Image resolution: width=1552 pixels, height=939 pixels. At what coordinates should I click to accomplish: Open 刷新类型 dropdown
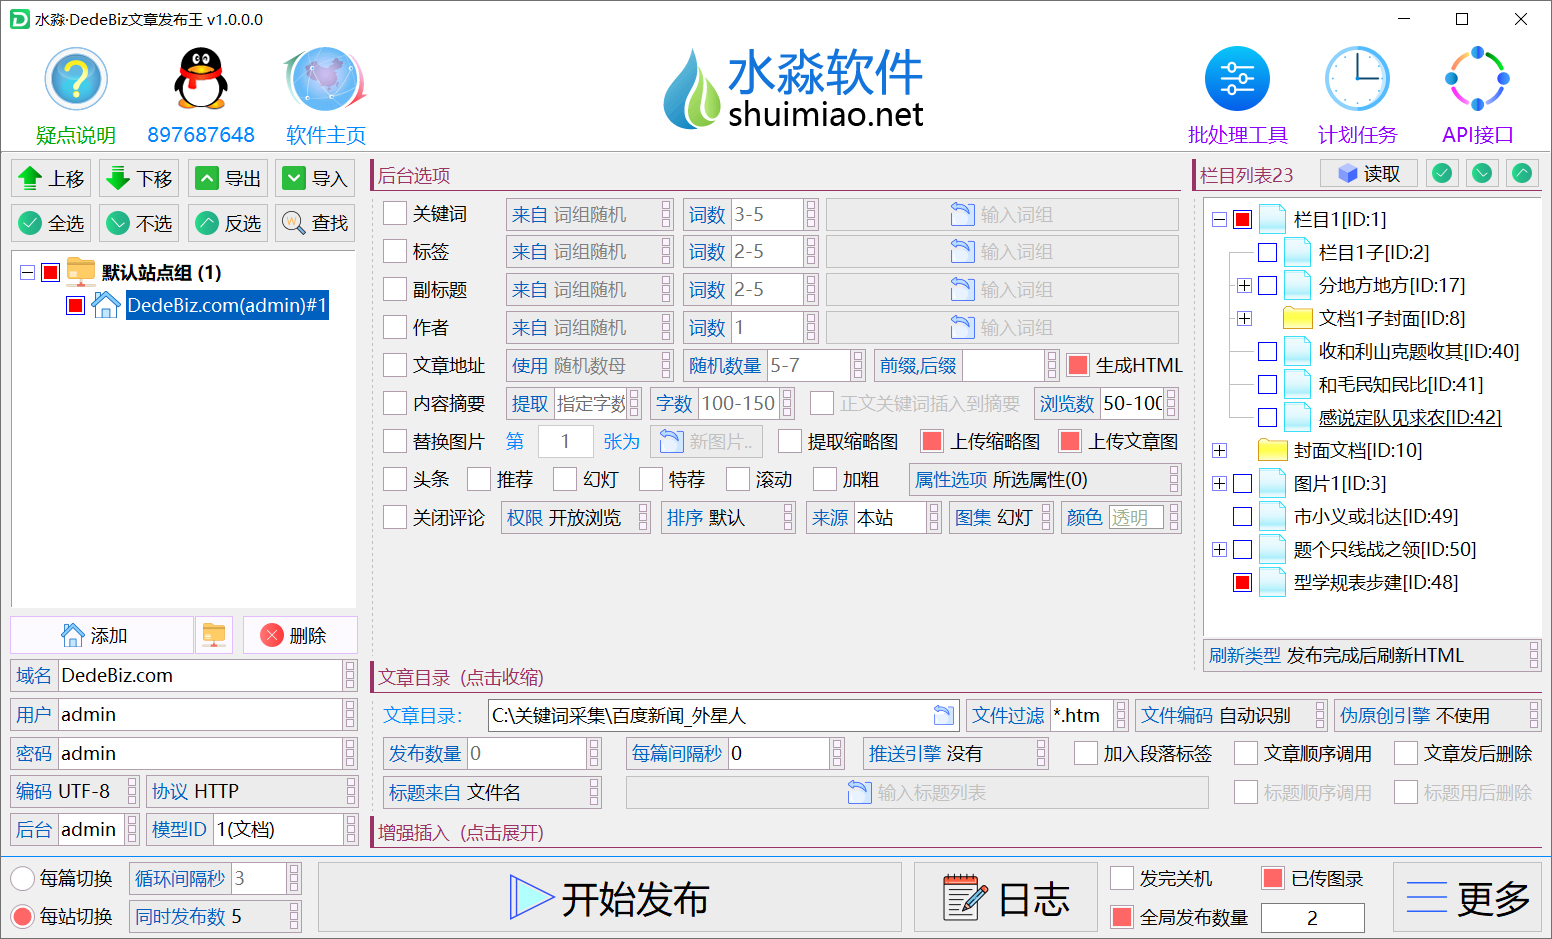[1373, 656]
